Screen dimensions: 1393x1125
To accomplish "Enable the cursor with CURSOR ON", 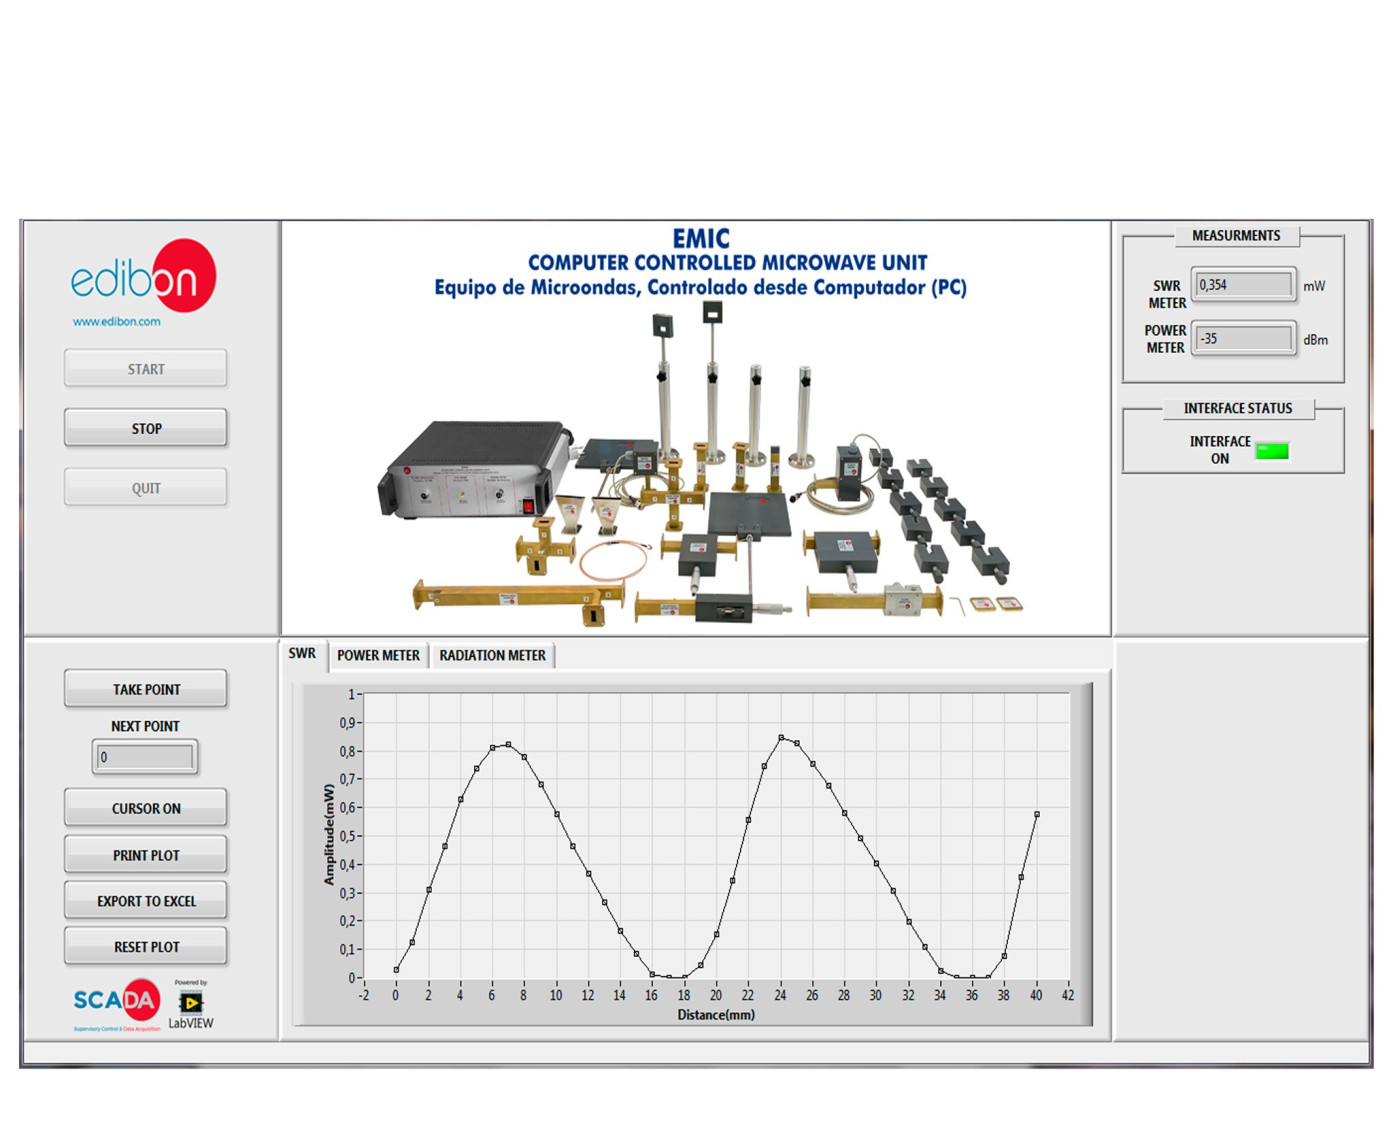I will (145, 807).
